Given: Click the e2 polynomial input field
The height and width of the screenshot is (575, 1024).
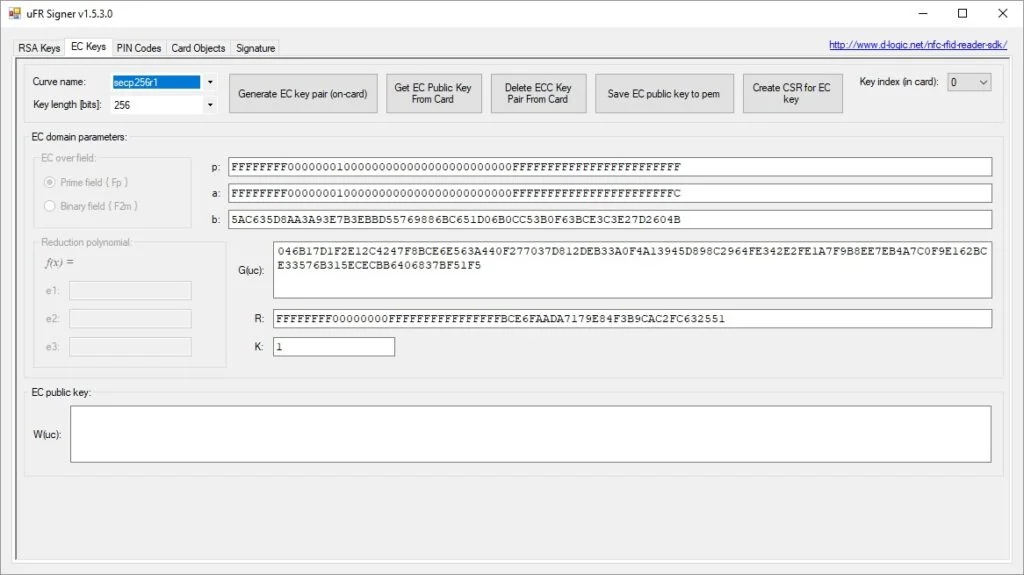Looking at the screenshot, I should tap(130, 318).
